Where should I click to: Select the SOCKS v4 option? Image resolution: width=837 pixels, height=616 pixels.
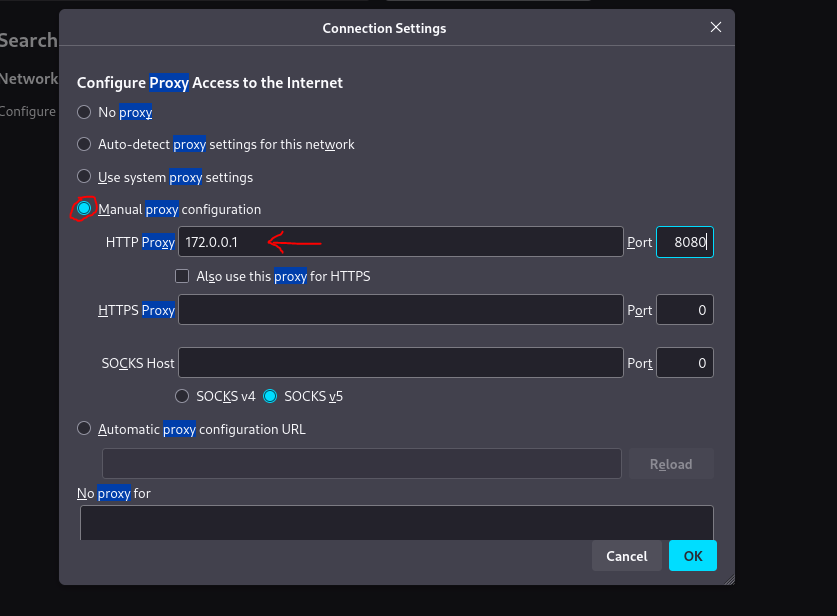coord(182,396)
